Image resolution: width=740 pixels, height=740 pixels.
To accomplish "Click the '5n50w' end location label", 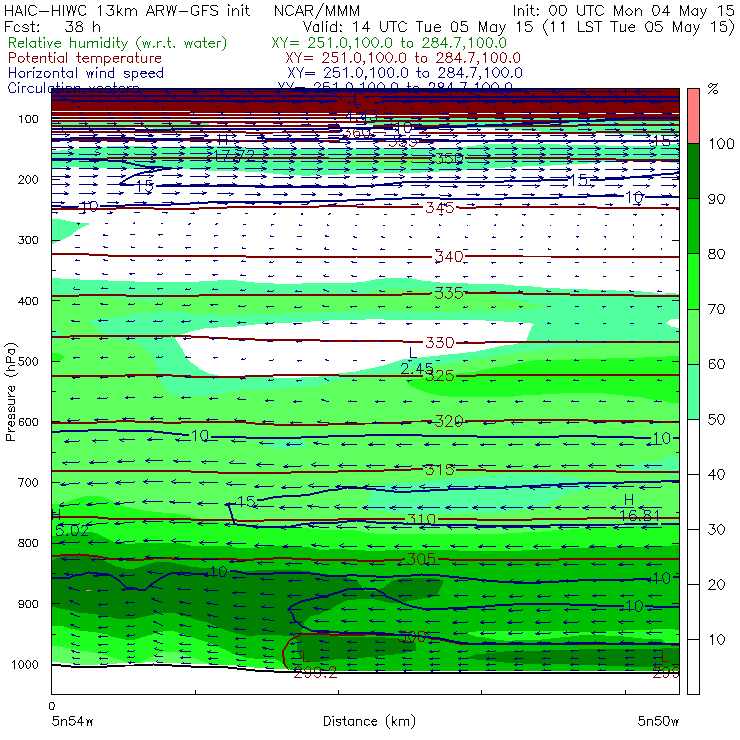I will click(x=658, y=721).
